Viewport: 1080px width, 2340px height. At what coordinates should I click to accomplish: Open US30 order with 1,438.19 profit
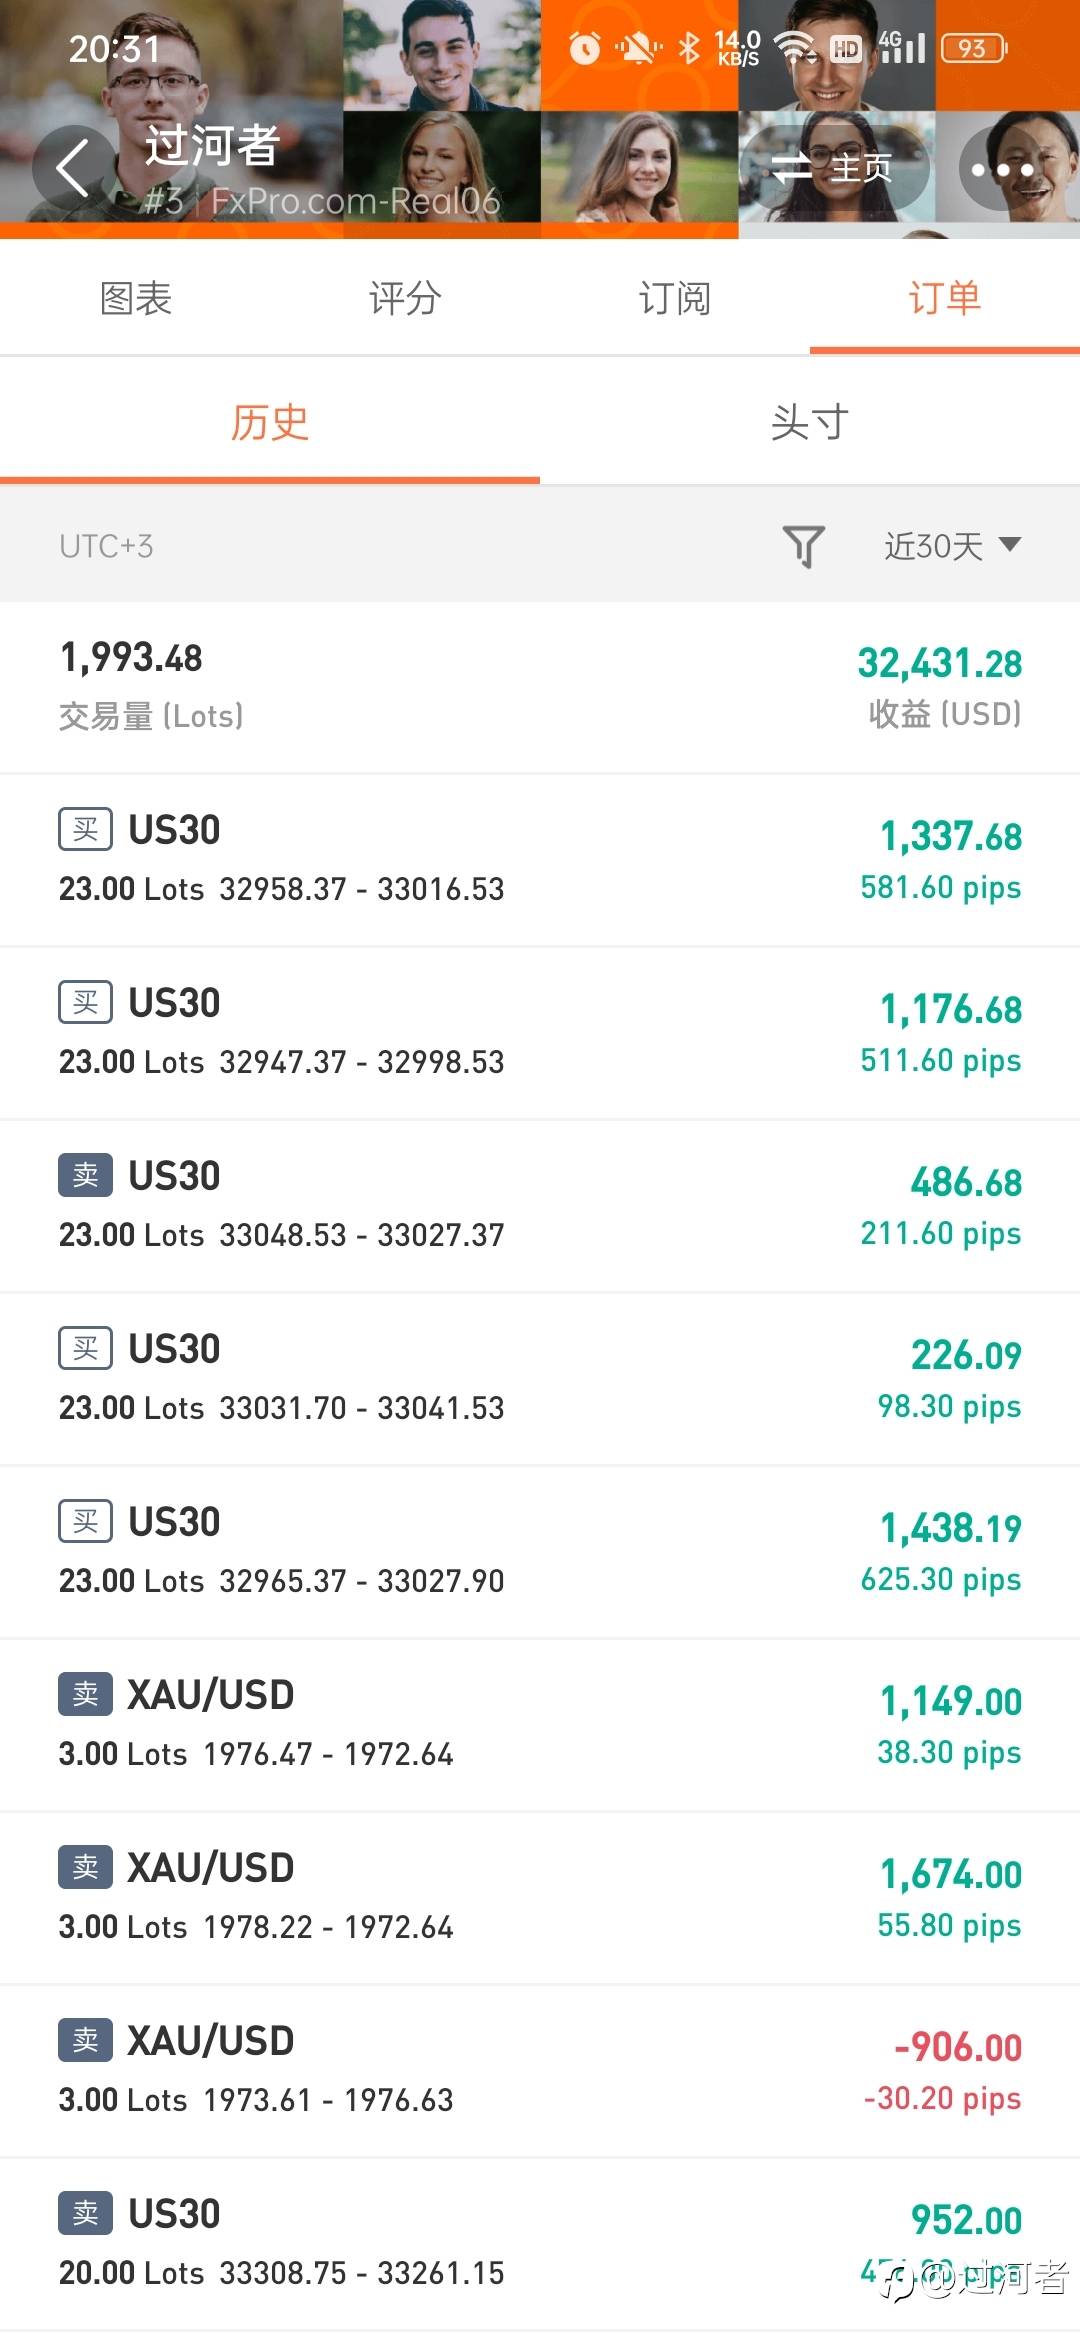(x=540, y=1552)
